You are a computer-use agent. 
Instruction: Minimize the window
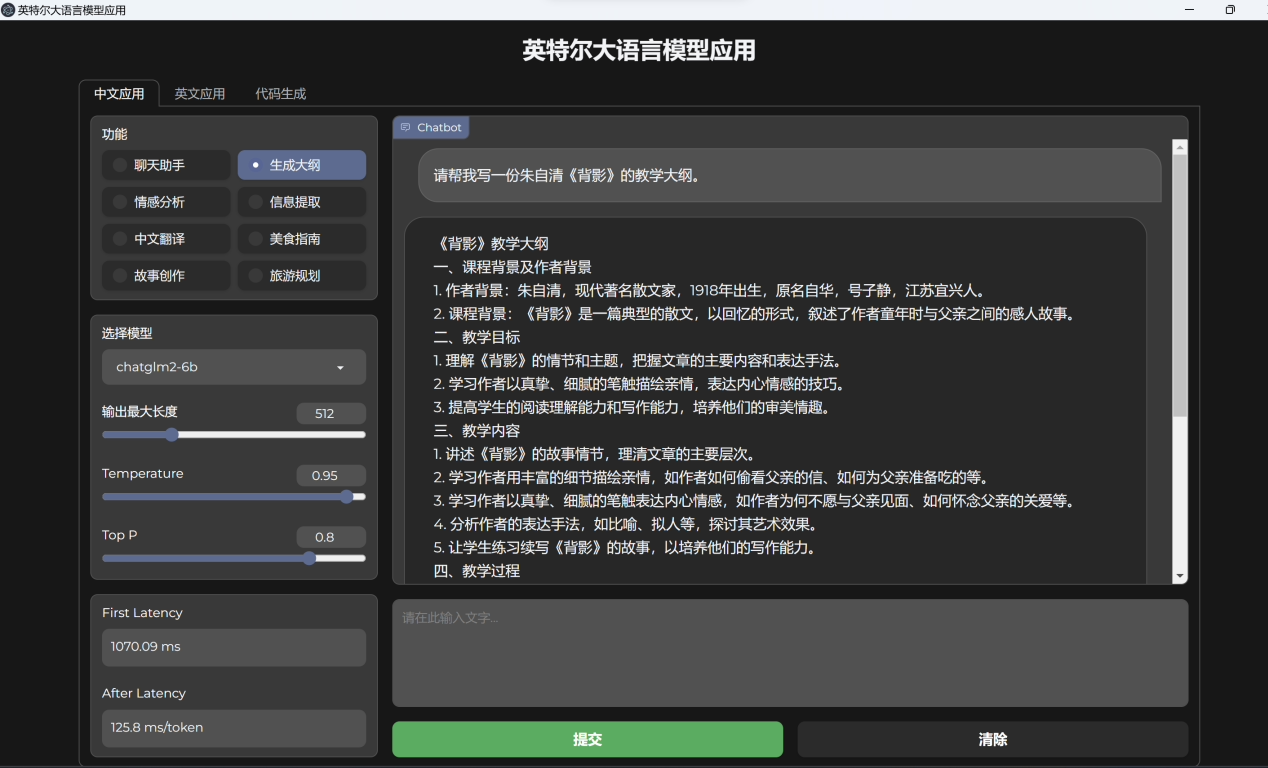pyautogui.click(x=1191, y=10)
